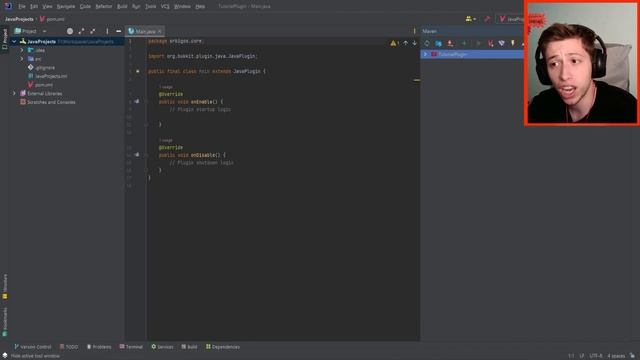Toggle Maven Offline Mode icon
The image size is (640, 360).
coord(502,43)
